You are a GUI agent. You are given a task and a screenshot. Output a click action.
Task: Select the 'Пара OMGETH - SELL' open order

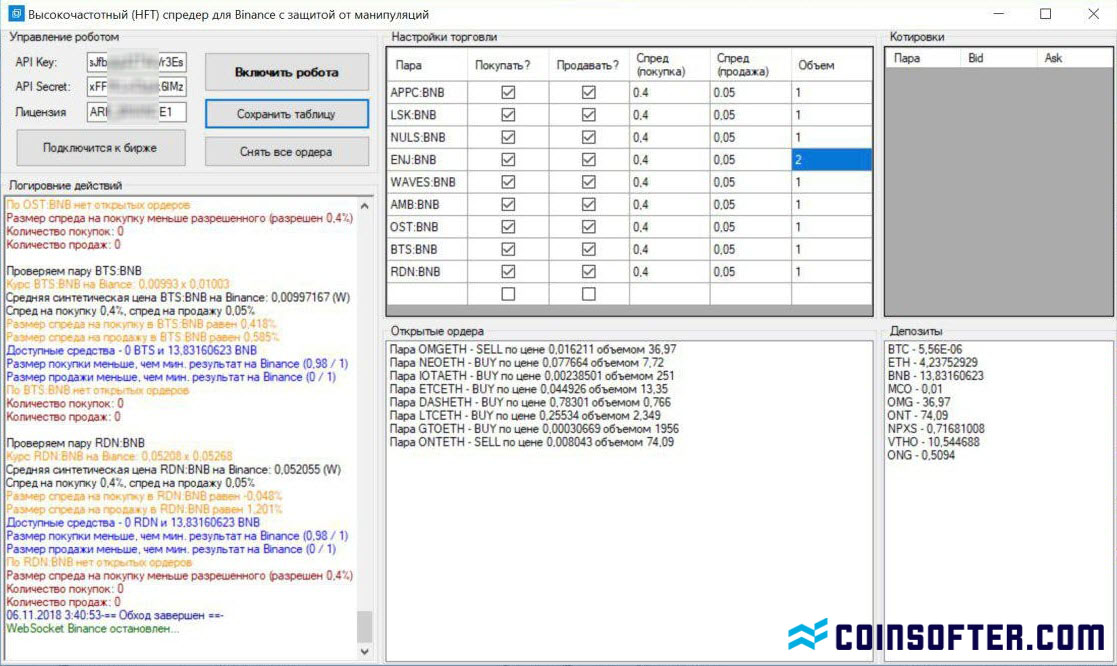pos(533,350)
